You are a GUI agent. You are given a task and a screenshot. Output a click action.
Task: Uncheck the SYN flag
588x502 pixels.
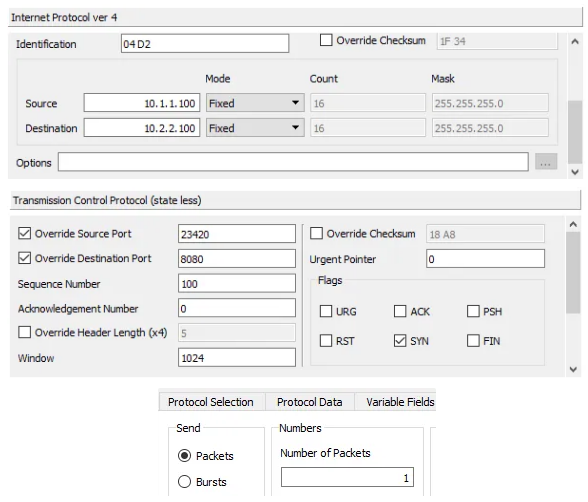(x=400, y=341)
